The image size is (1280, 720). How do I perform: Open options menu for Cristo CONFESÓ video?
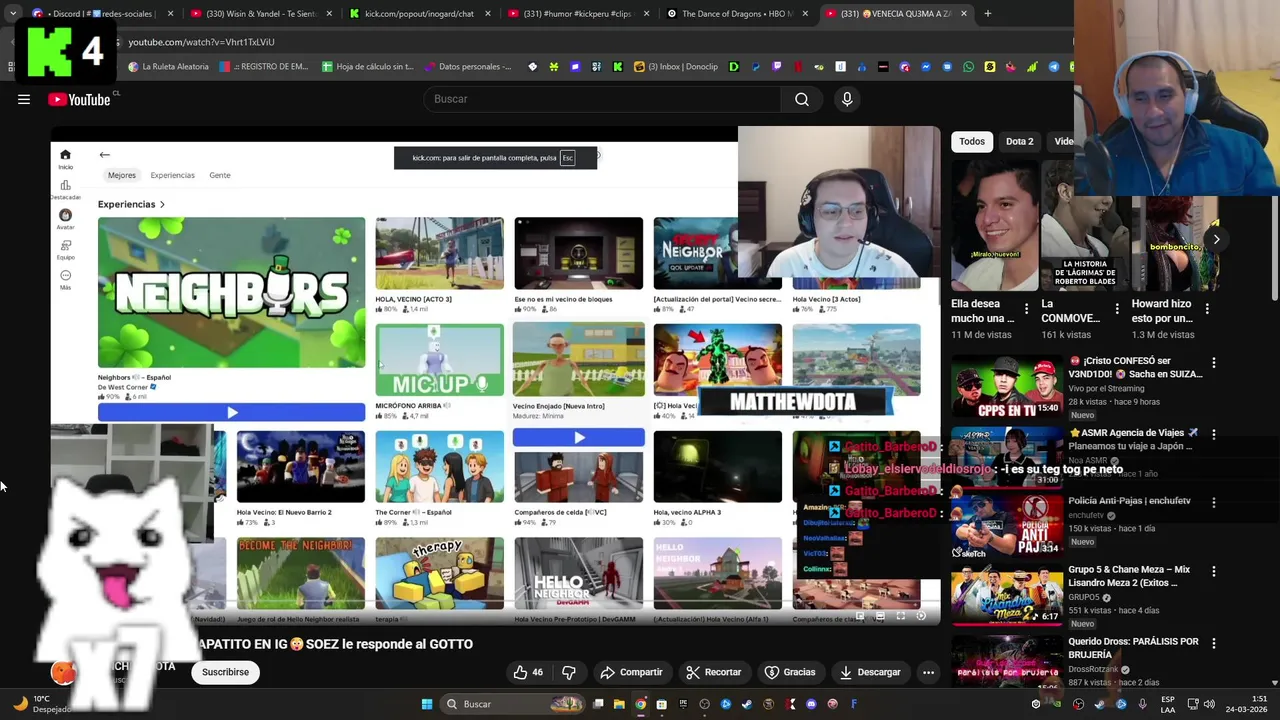coord(1214,362)
